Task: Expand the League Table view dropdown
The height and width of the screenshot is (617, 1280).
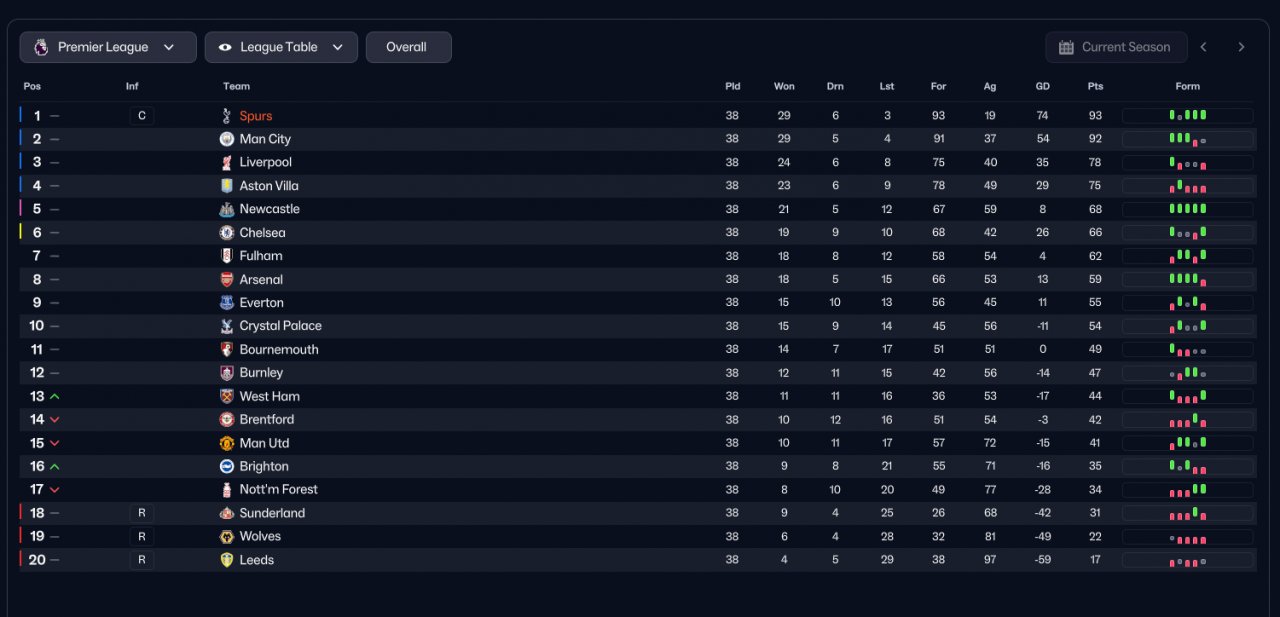Action: pos(281,47)
